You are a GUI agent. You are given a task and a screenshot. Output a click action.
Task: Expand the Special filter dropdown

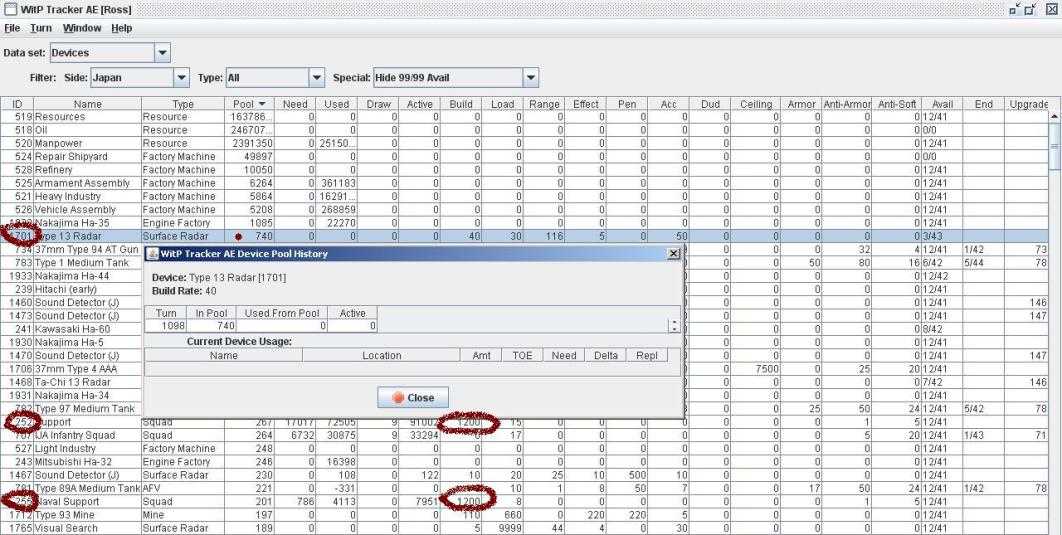tap(531, 78)
